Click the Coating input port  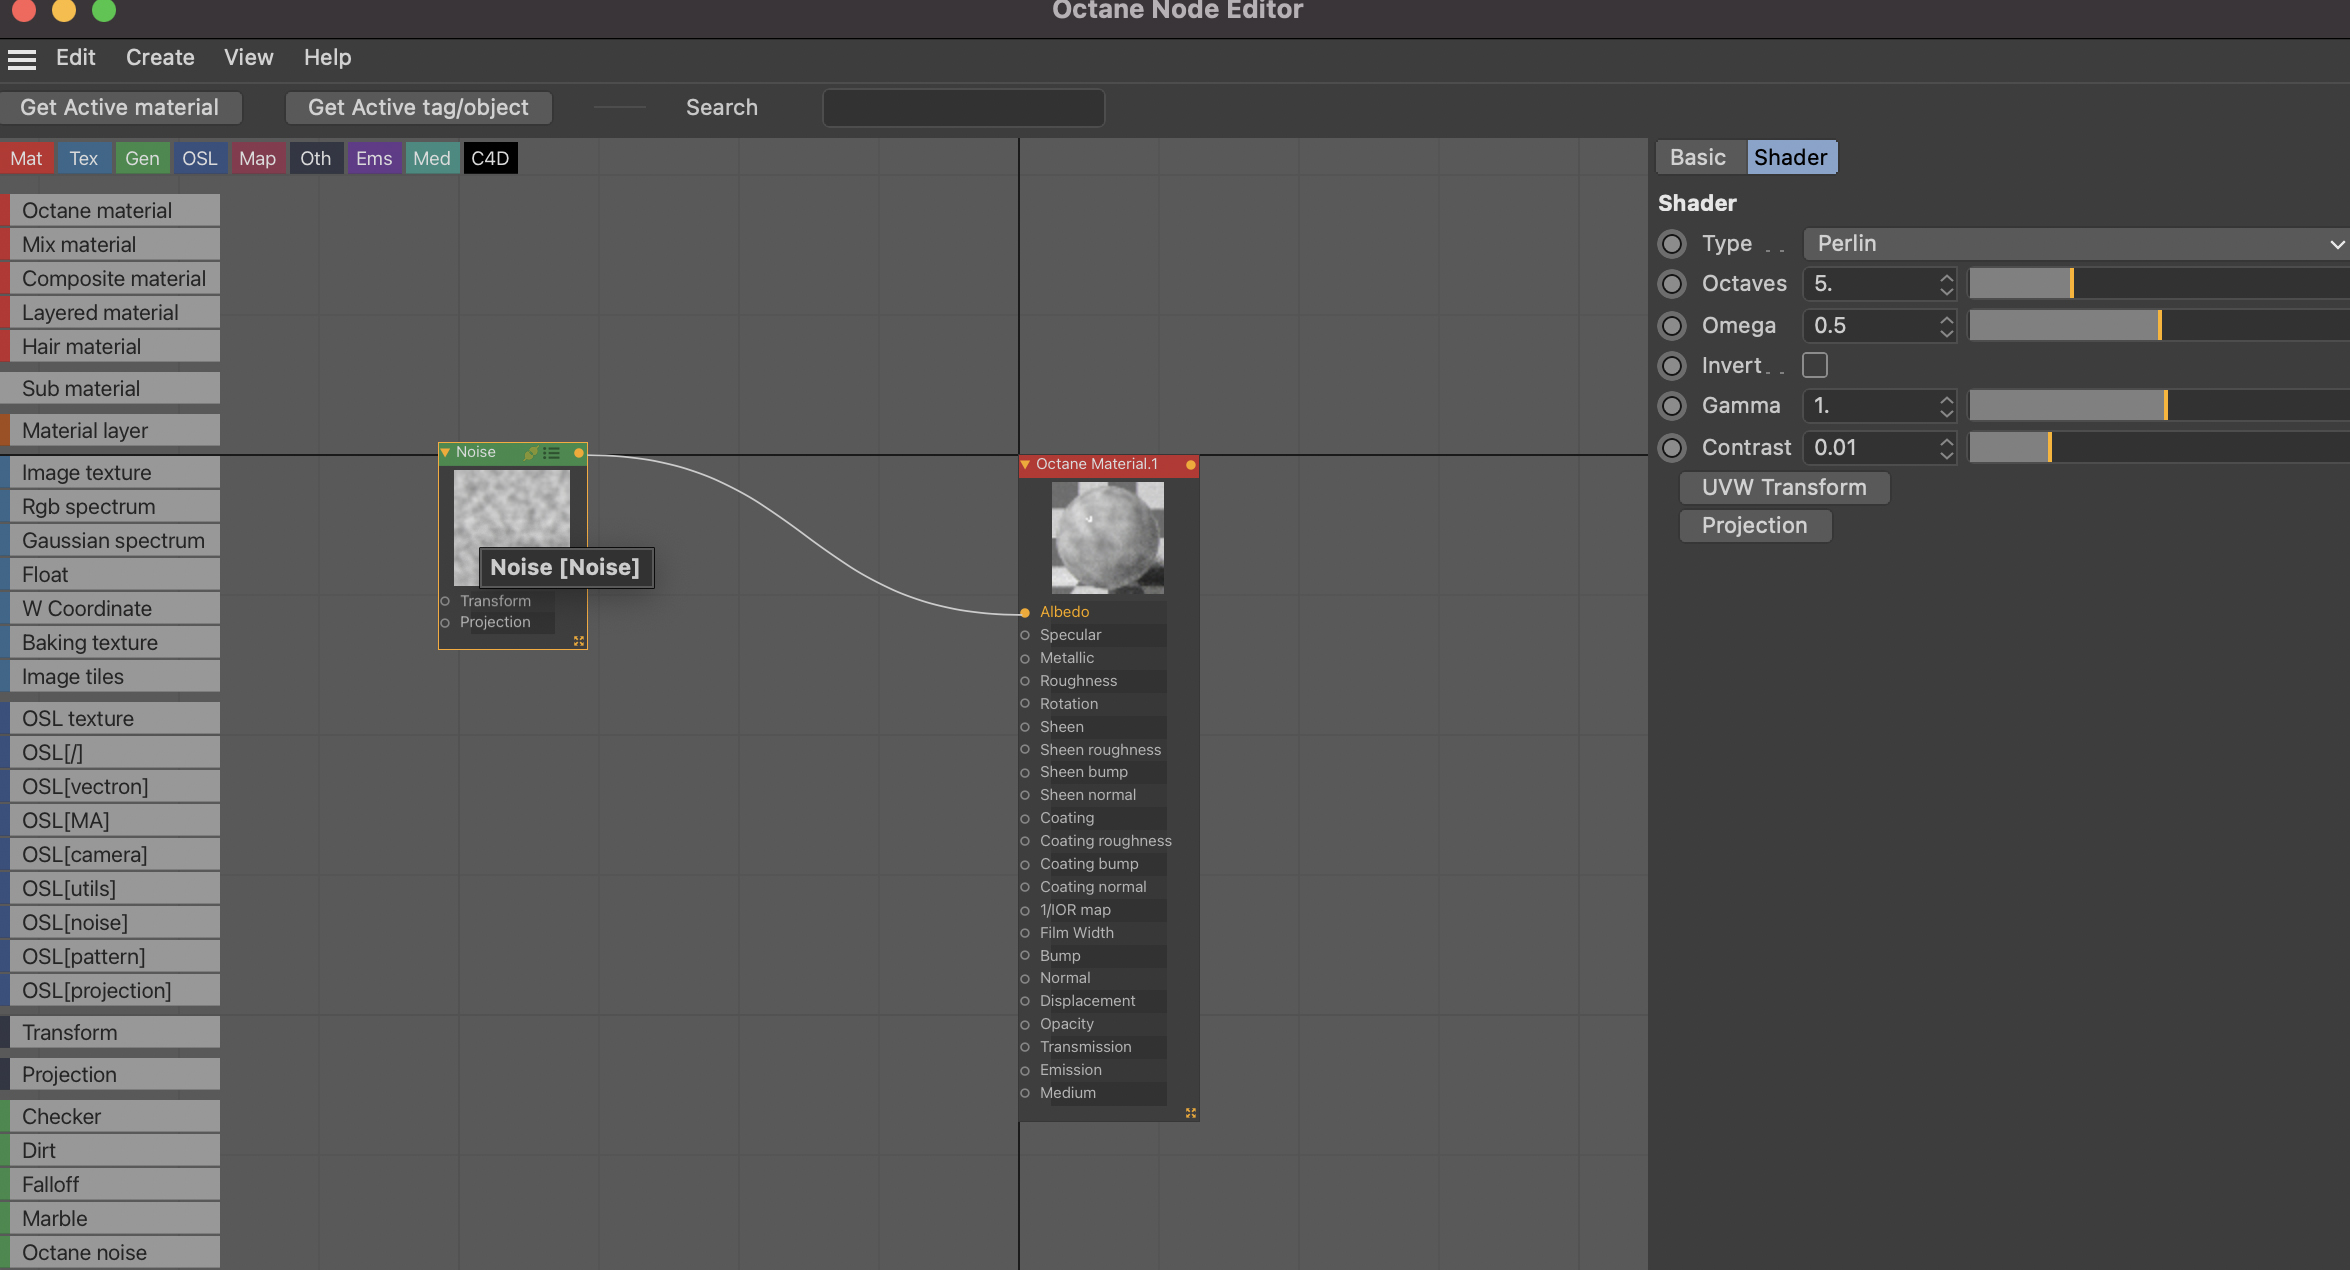[x=1025, y=819]
